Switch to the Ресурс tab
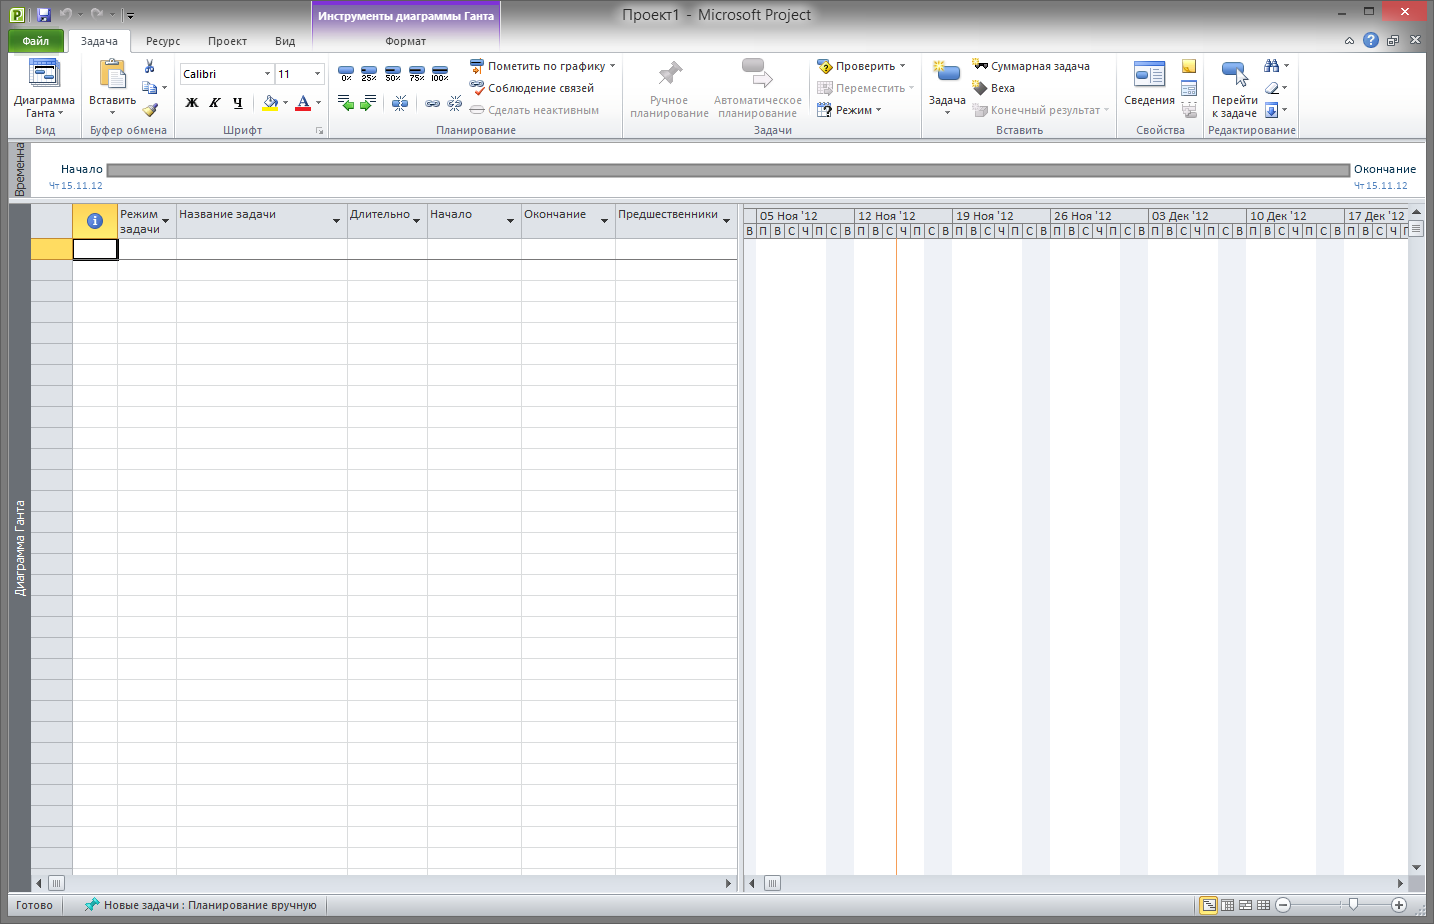Screen dimensions: 1434x924 point(163,41)
